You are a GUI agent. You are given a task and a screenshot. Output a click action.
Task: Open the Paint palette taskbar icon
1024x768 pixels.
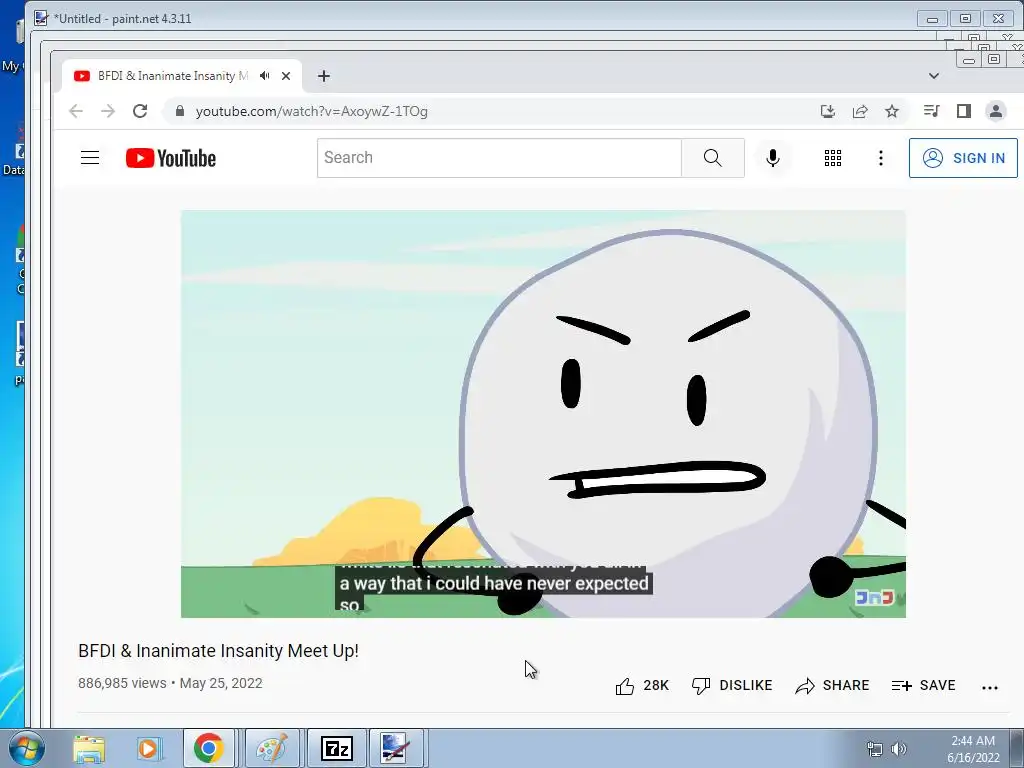click(272, 748)
